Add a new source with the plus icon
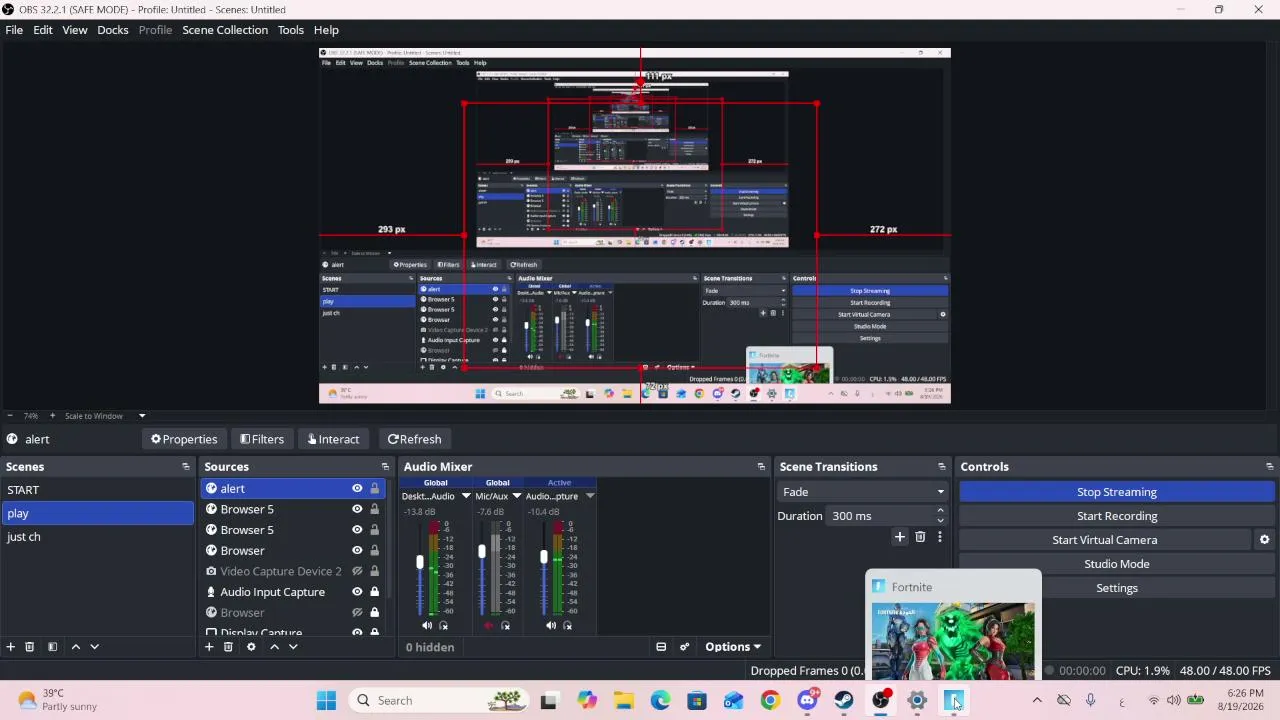The image size is (1280, 720). point(209,647)
